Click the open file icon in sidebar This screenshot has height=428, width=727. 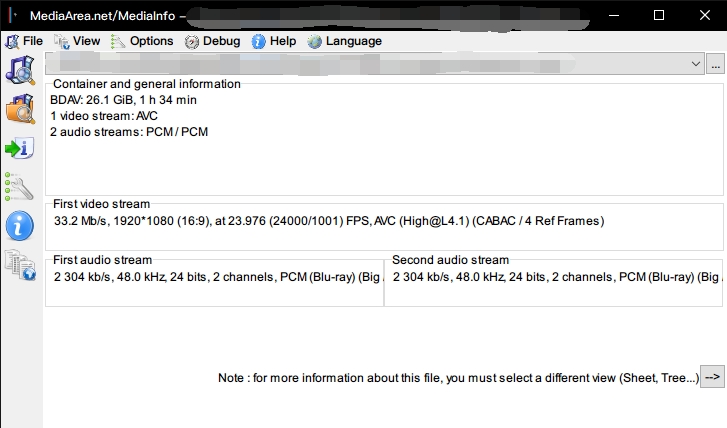coord(20,70)
